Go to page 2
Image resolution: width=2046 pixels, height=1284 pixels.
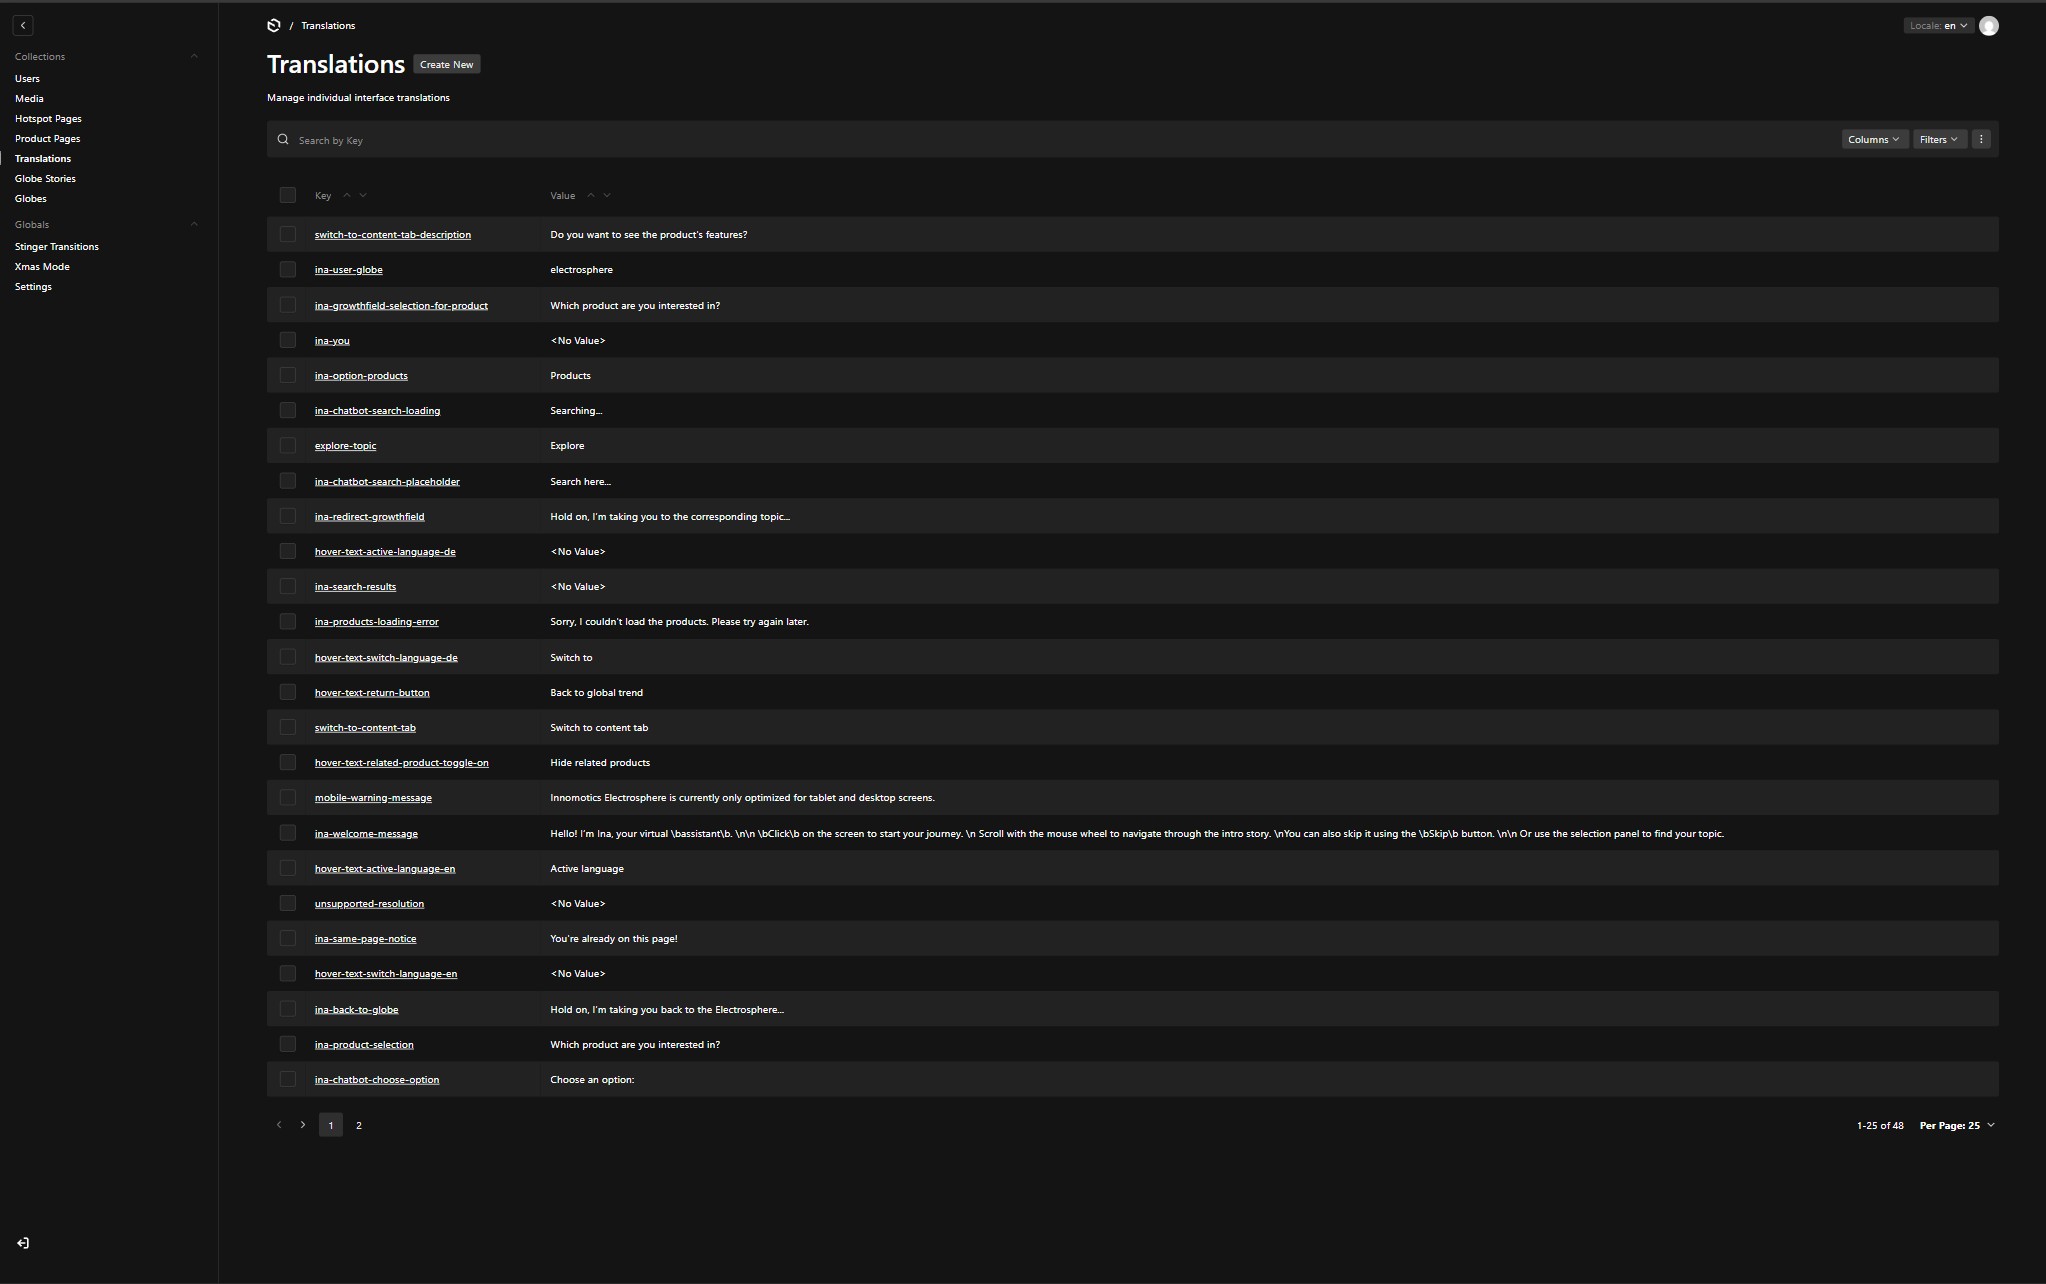(359, 1125)
